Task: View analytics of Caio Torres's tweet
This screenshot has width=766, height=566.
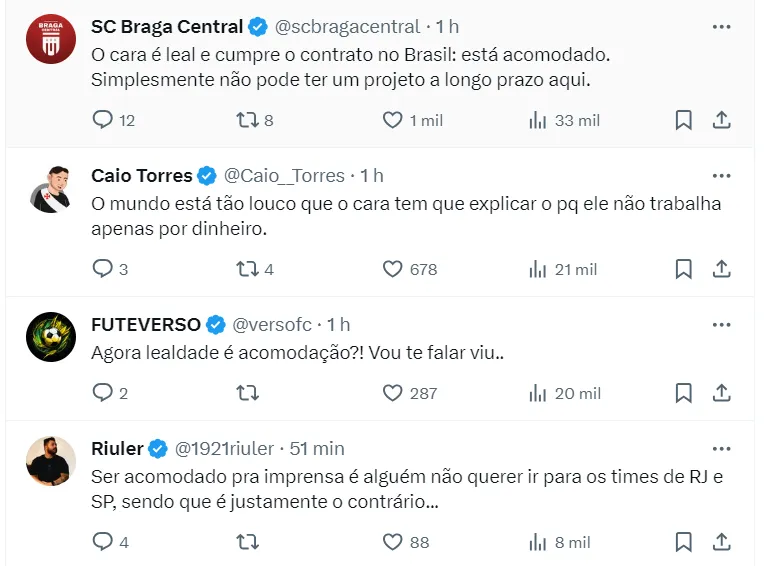Action: (x=538, y=269)
